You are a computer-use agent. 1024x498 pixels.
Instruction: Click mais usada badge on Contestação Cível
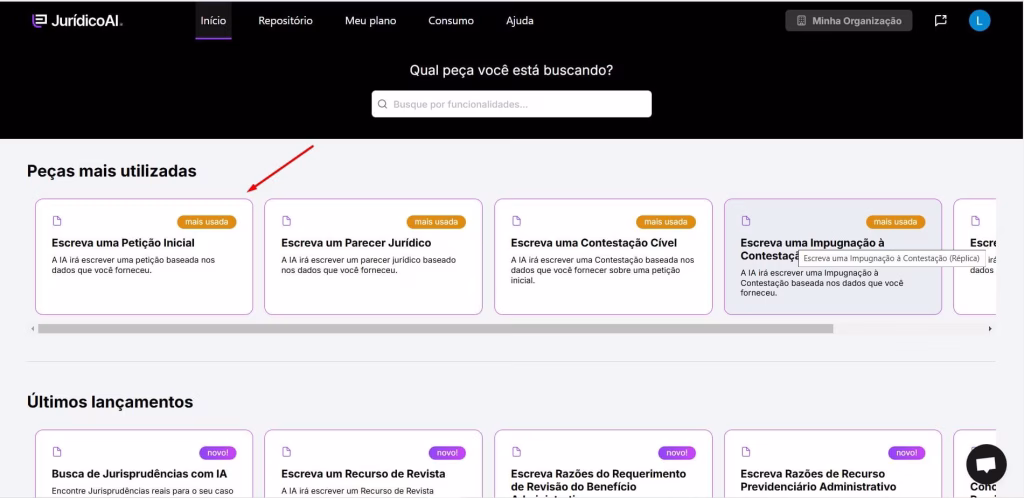666,222
